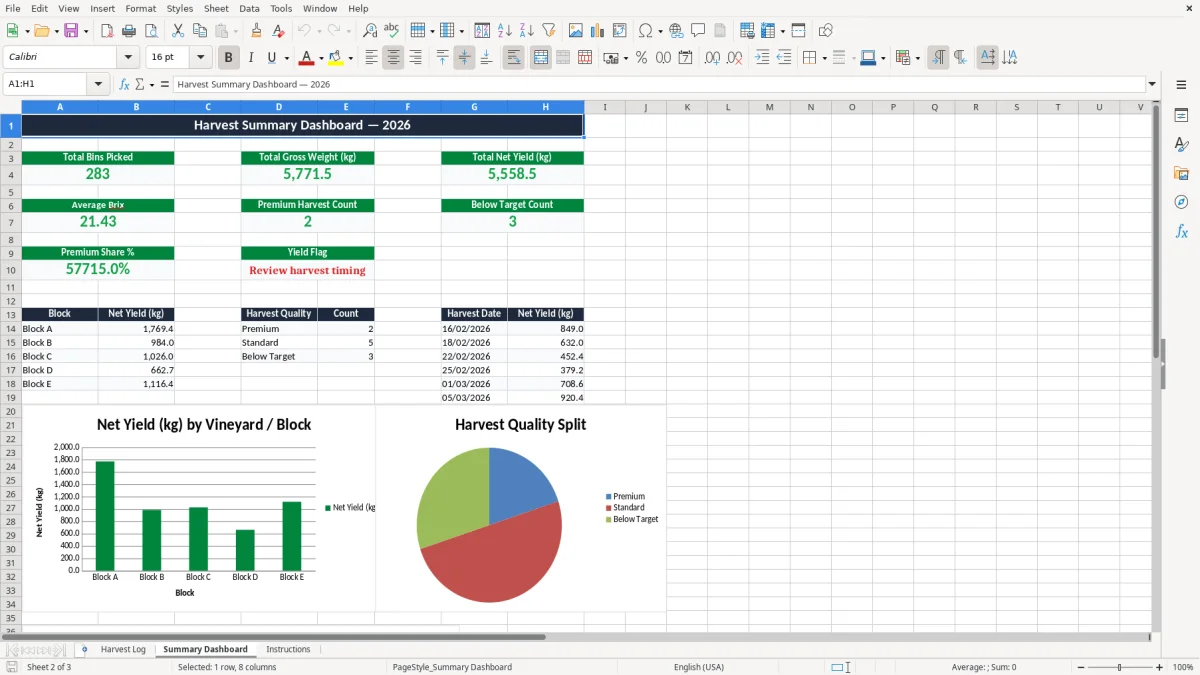The width and height of the screenshot is (1200, 675).
Task: Open the sidebar Properties panel
Action: point(1181,116)
